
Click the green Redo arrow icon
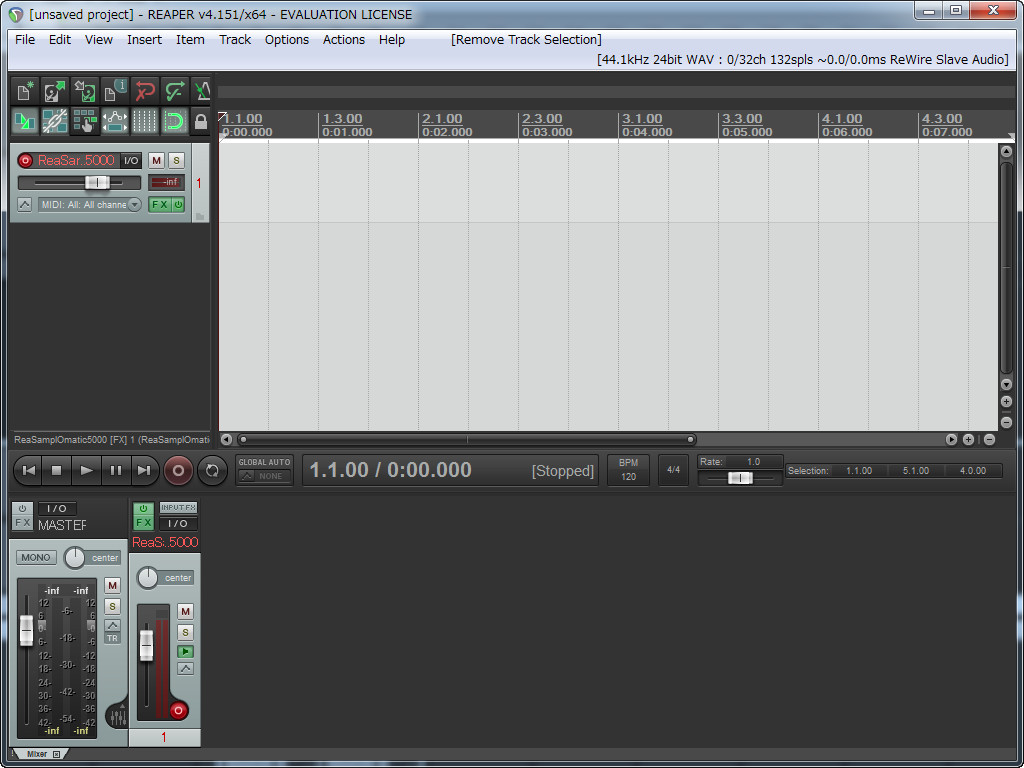click(175, 91)
